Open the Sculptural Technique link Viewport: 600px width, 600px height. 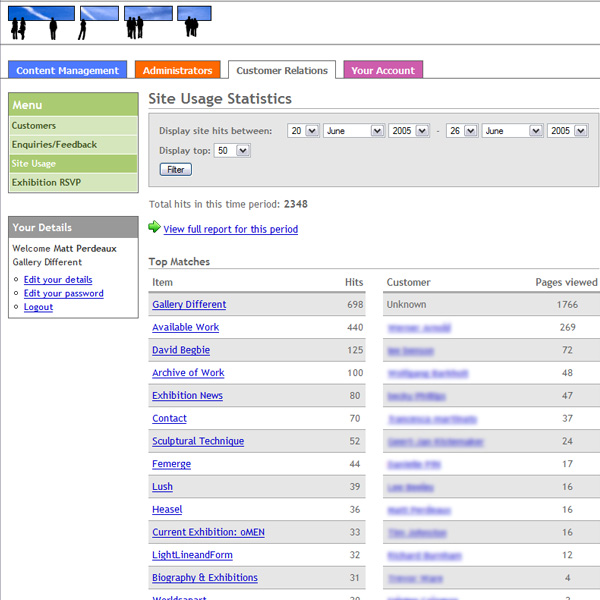(x=198, y=441)
